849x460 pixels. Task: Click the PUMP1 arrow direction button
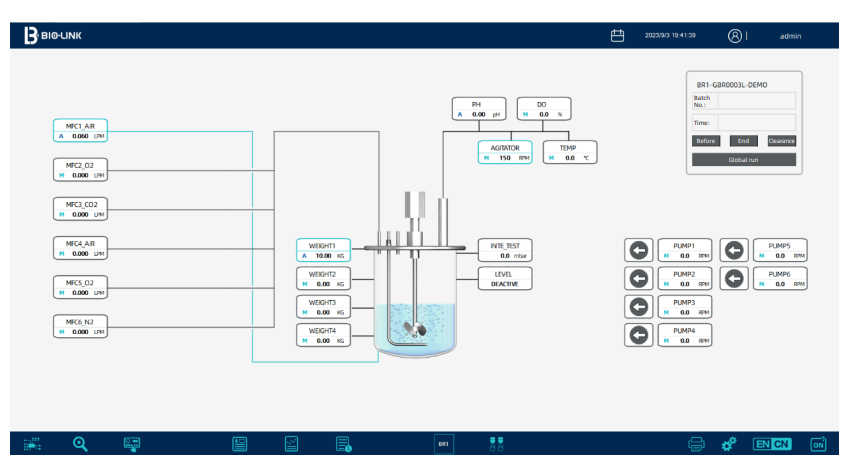(x=636, y=249)
